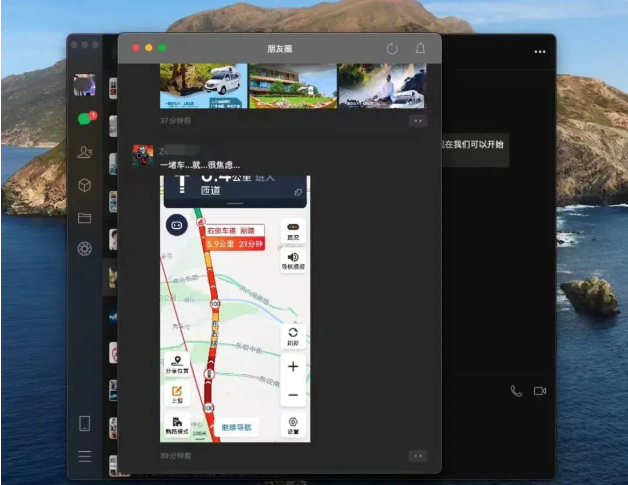Open the hamburger menu at sidebar bottom
The height and width of the screenshot is (485, 628).
pos(85,456)
